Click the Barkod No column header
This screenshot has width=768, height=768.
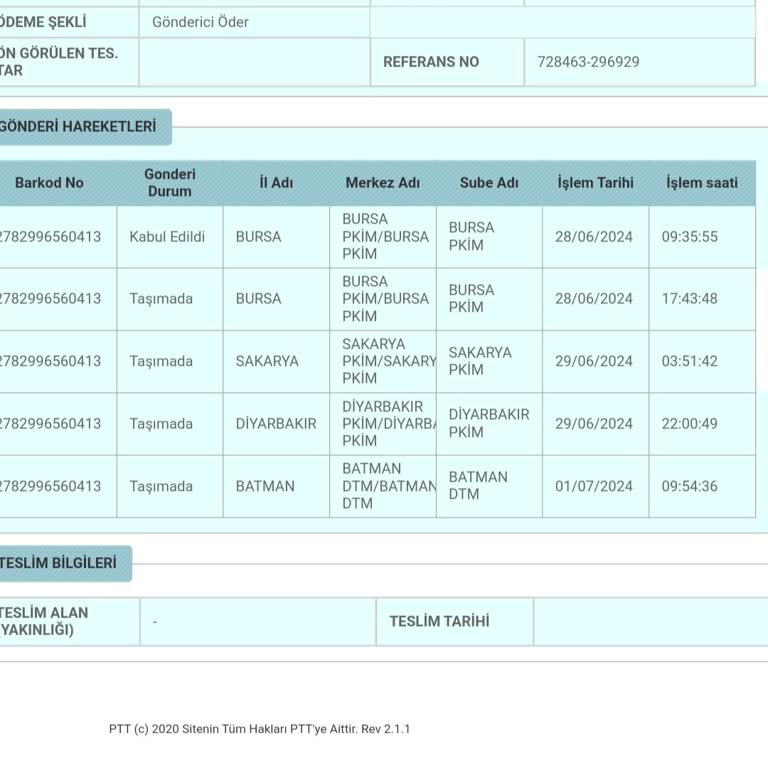(x=50, y=183)
